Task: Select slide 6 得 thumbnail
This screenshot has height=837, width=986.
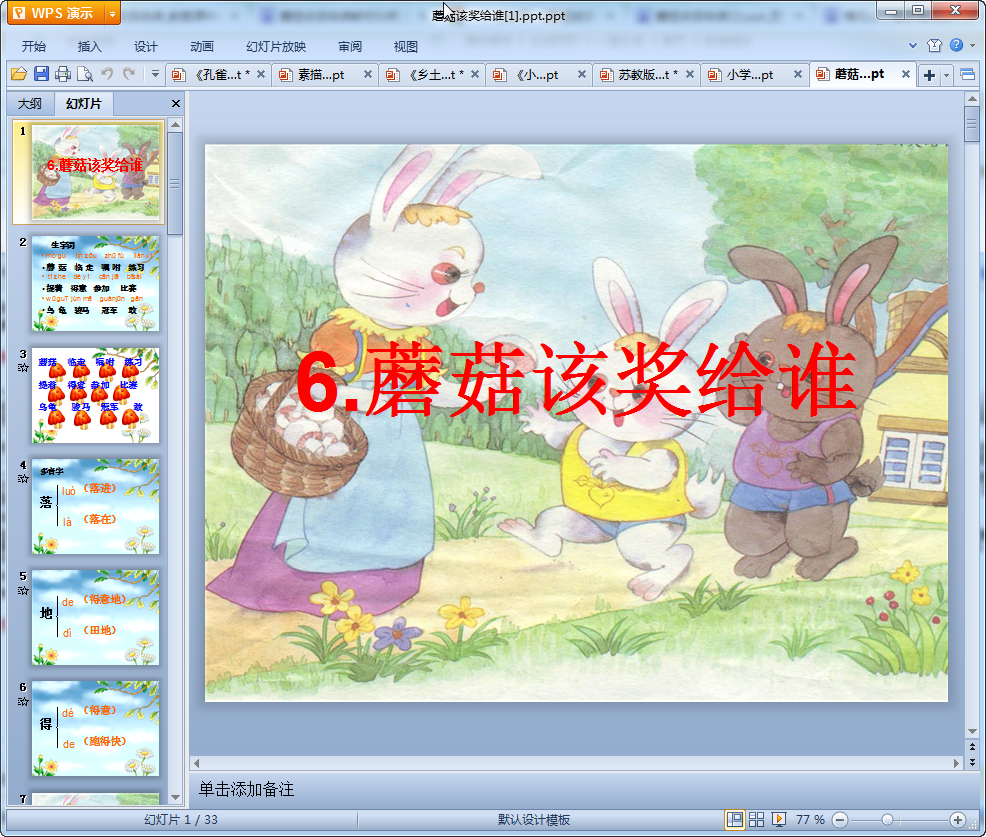Action: pyautogui.click(x=96, y=729)
